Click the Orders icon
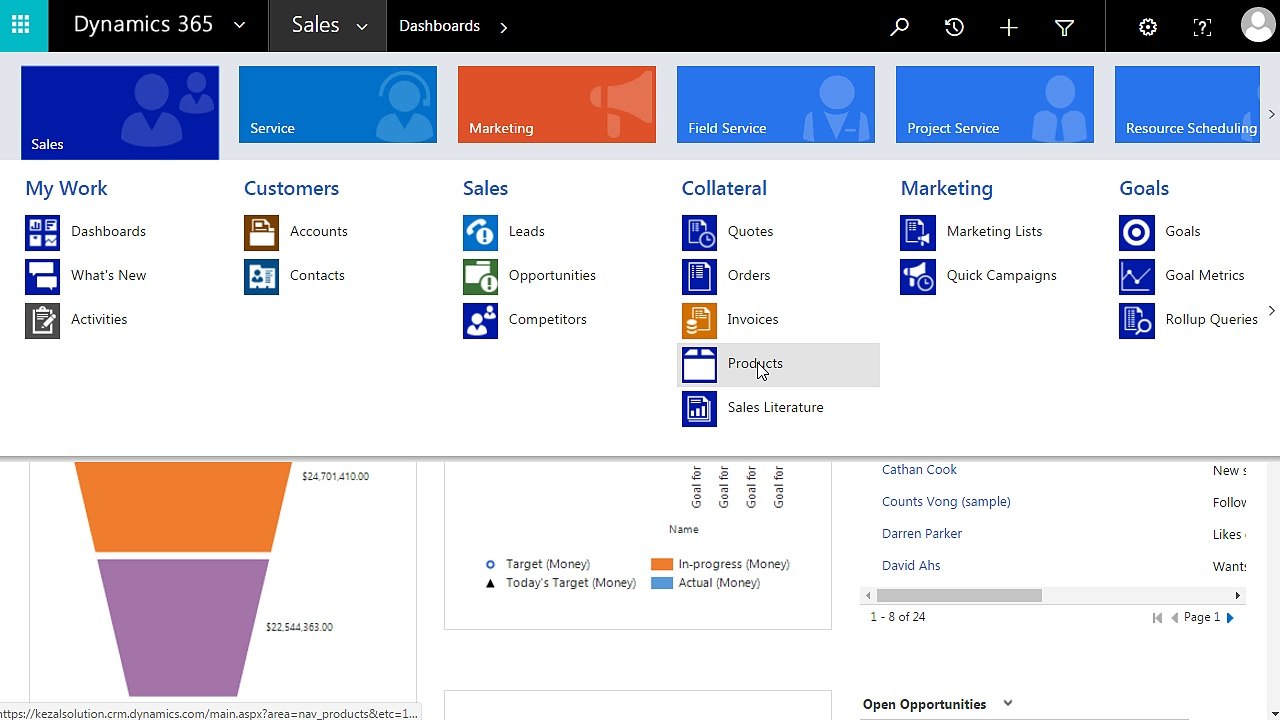1280x720 pixels. pos(699,276)
